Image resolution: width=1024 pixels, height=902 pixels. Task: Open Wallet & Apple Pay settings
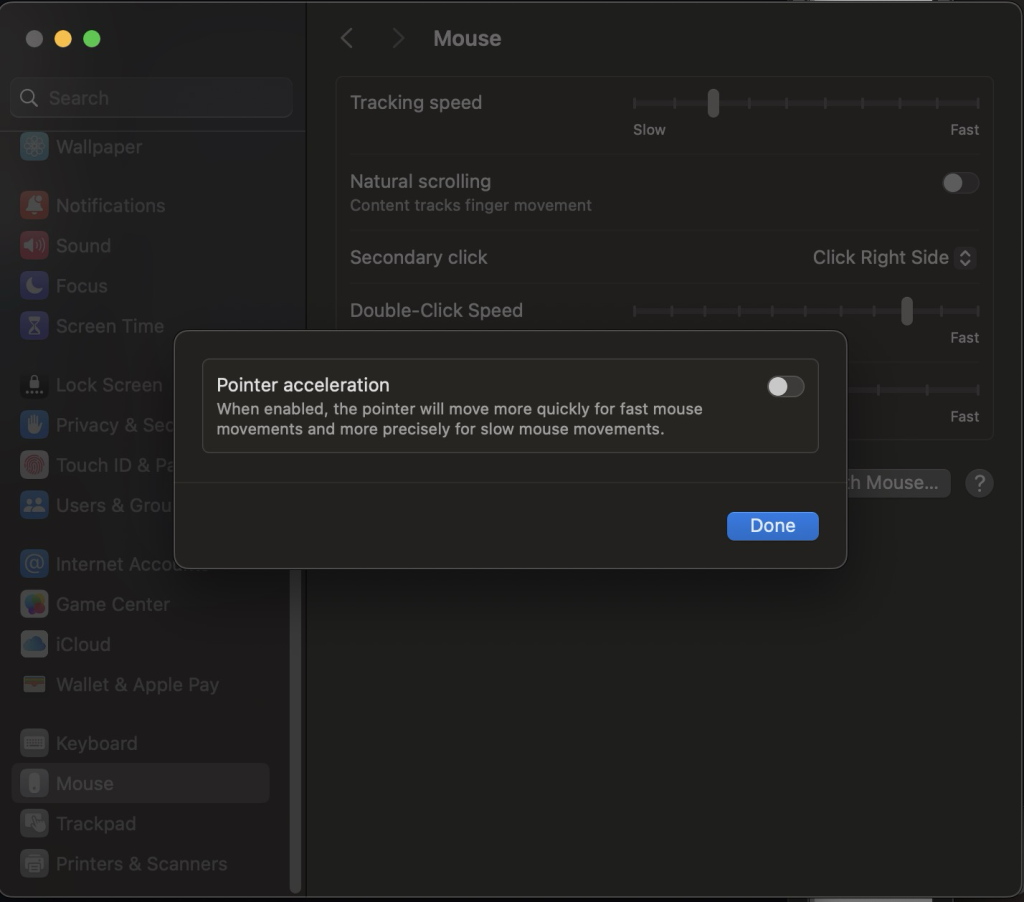point(137,684)
